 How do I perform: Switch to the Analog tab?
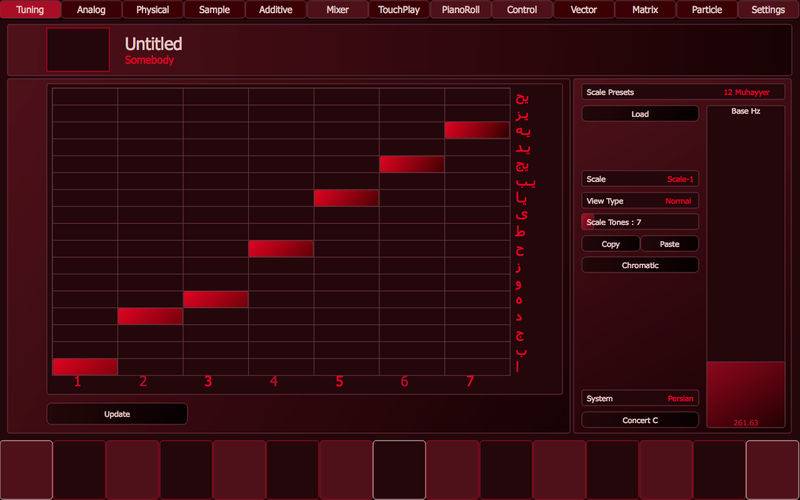click(91, 9)
